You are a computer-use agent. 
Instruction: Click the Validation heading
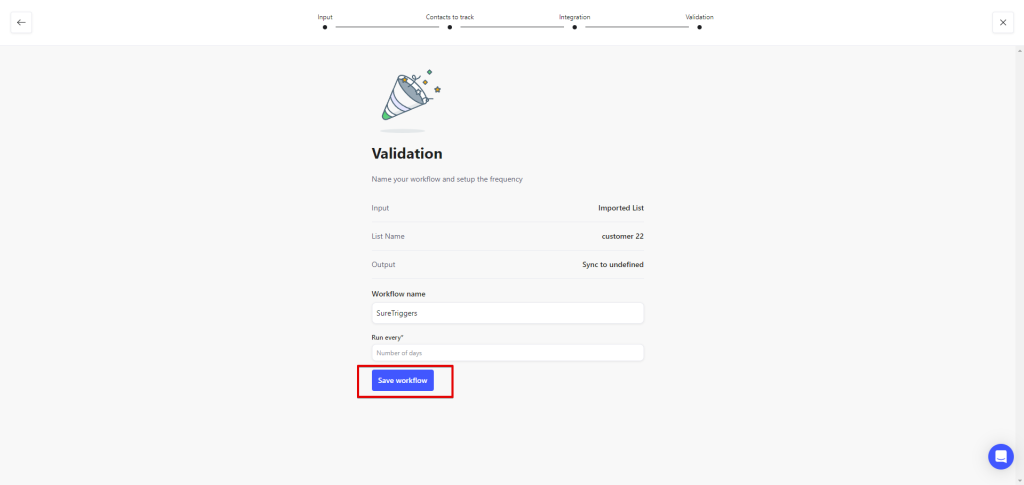pos(407,154)
